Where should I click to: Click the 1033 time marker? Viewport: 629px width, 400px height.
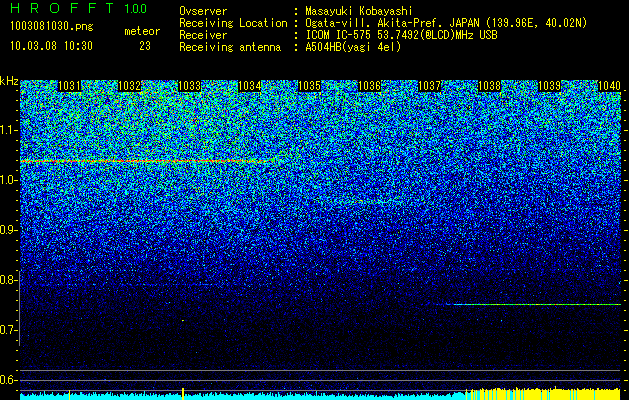pyautogui.click(x=189, y=86)
